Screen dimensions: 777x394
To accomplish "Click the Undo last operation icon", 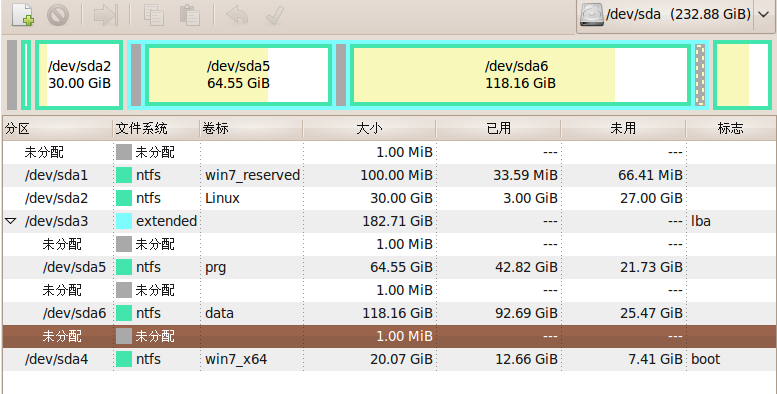I will pos(237,15).
